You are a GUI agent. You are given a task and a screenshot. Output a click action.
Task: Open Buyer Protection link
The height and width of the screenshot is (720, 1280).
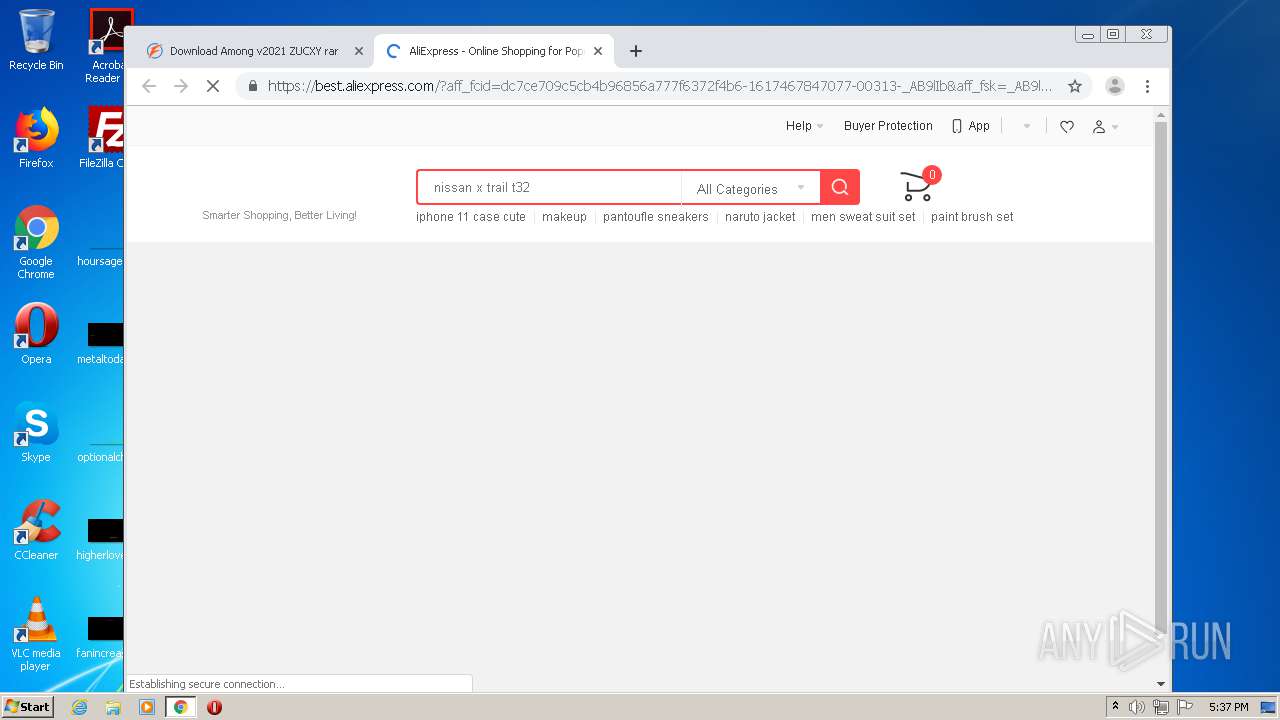pyautogui.click(x=888, y=126)
